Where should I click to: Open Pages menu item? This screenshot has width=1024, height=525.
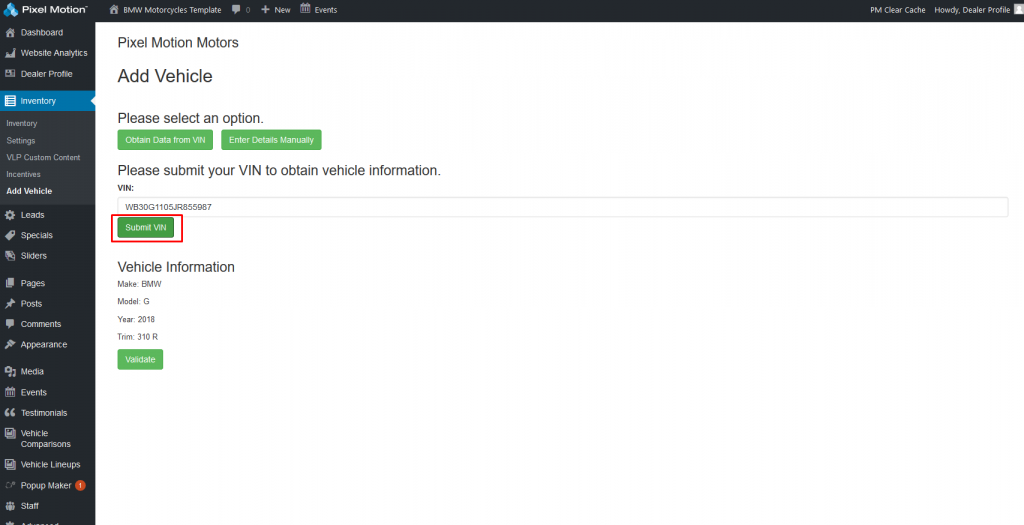coord(33,283)
